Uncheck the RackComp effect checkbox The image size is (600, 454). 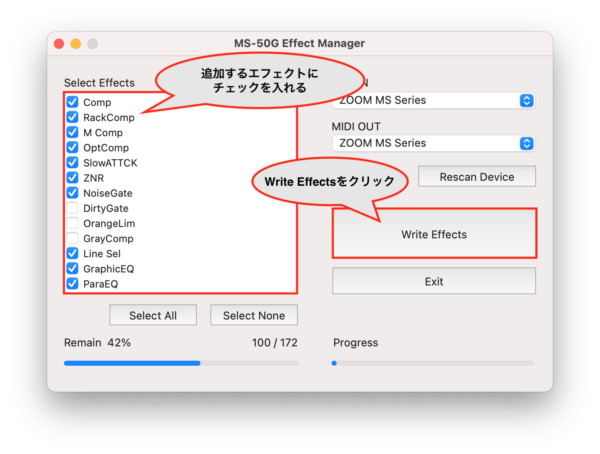72,117
